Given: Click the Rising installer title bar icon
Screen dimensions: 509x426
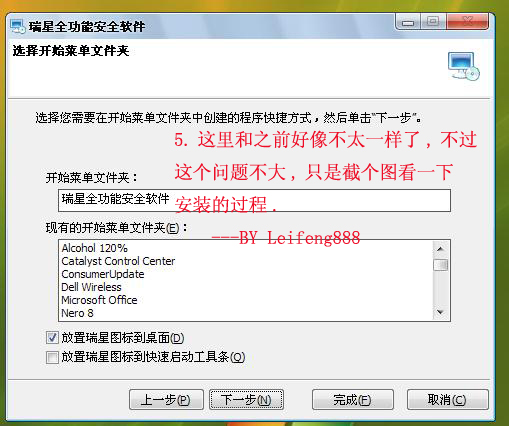Looking at the screenshot, I should point(18,27).
